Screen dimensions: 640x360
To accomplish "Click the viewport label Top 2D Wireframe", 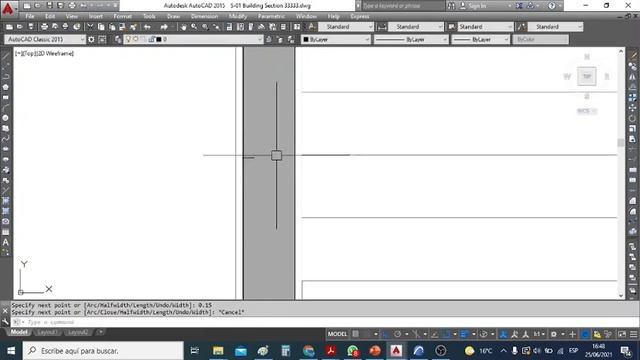I will click(x=44, y=53).
